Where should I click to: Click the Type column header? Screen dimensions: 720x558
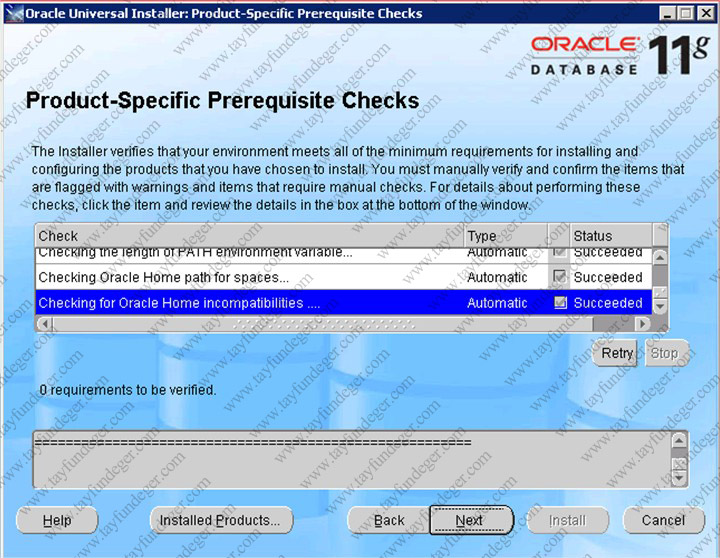(x=506, y=236)
